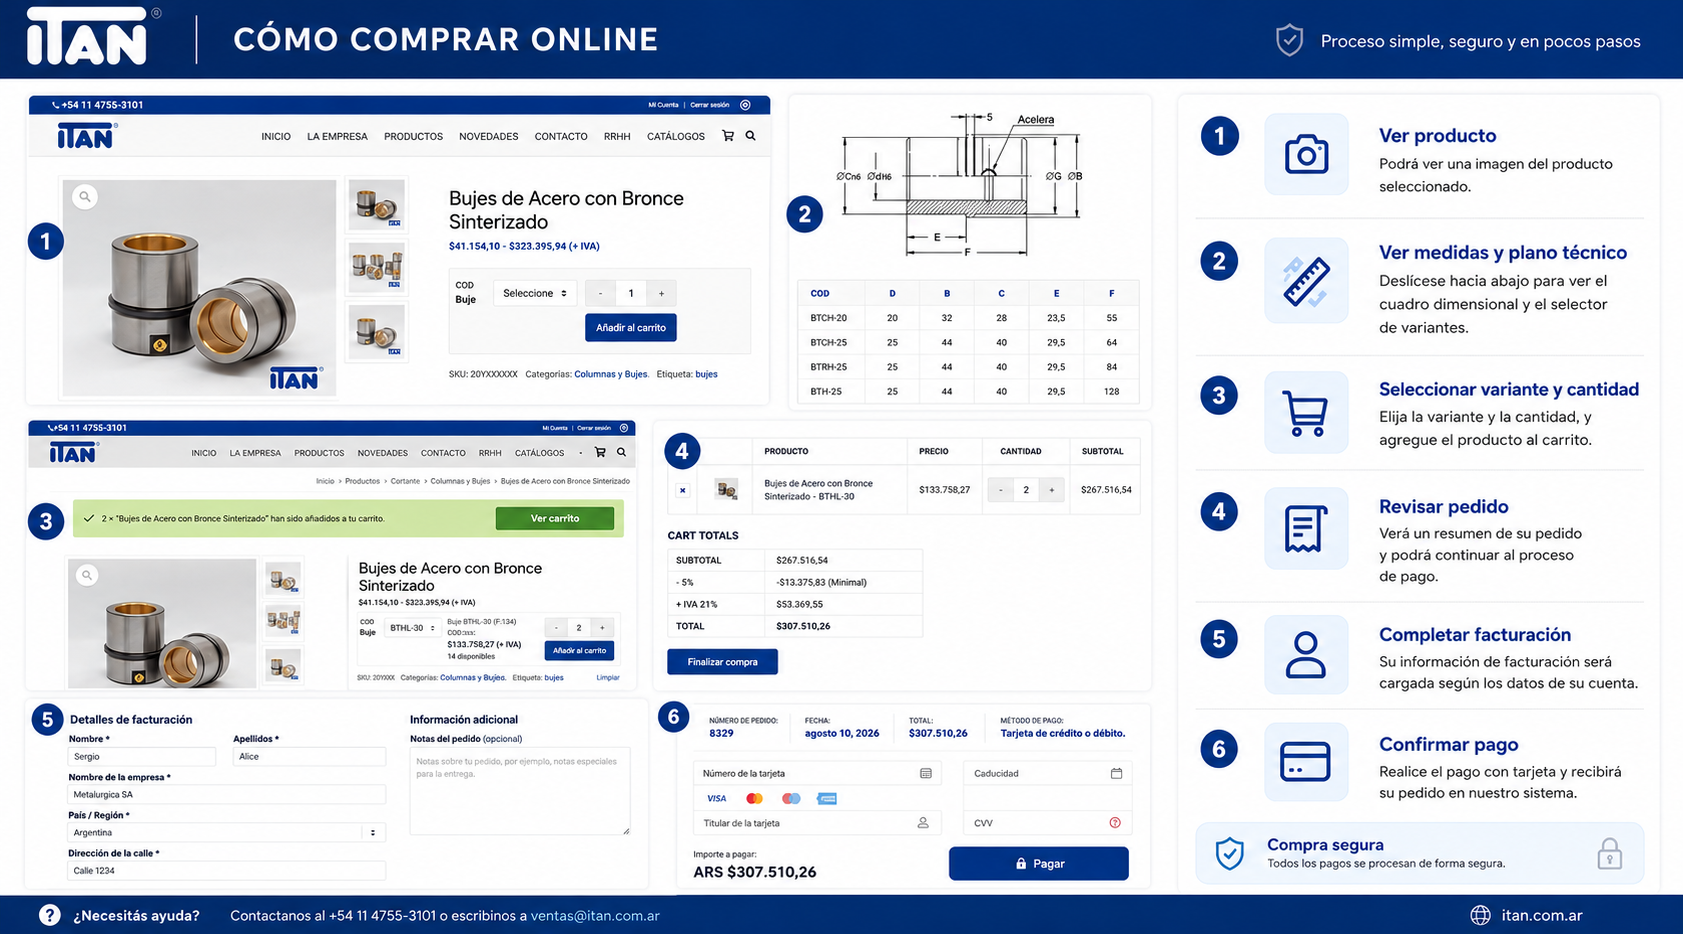Open the Seleccione COD Buje dropdown
This screenshot has width=1683, height=934.
tap(535, 293)
